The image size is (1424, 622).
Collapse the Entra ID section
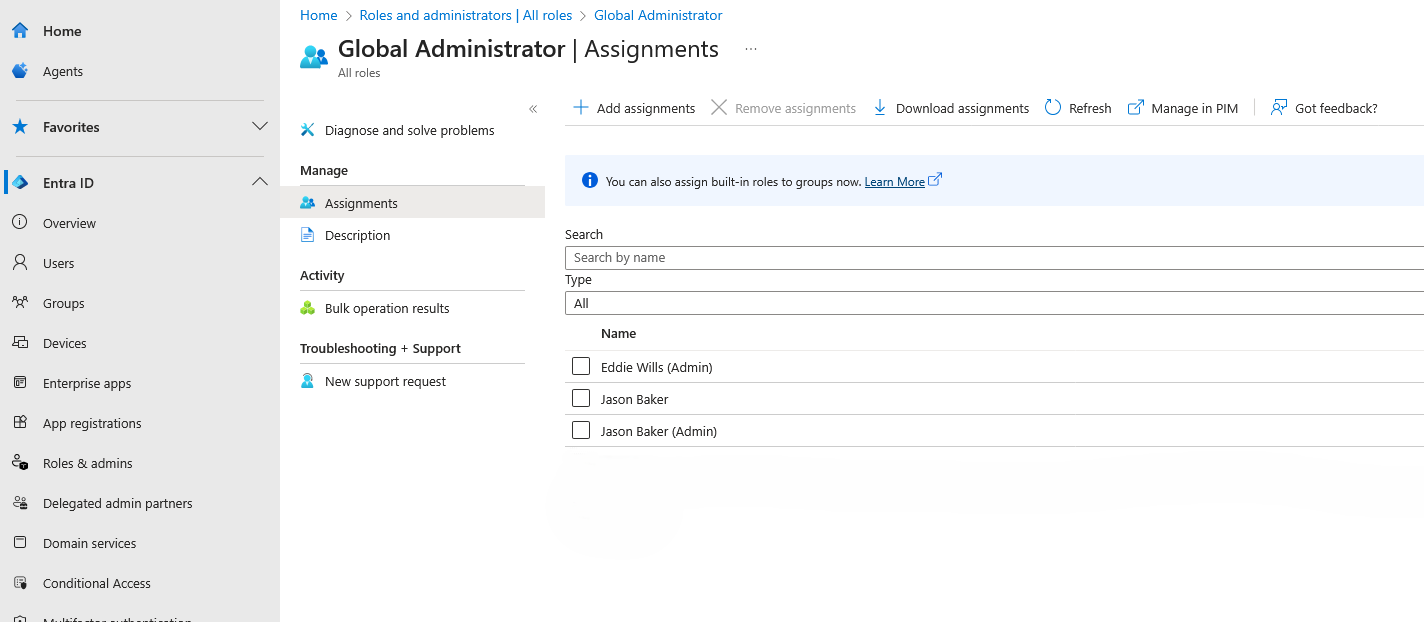pyautogui.click(x=260, y=182)
